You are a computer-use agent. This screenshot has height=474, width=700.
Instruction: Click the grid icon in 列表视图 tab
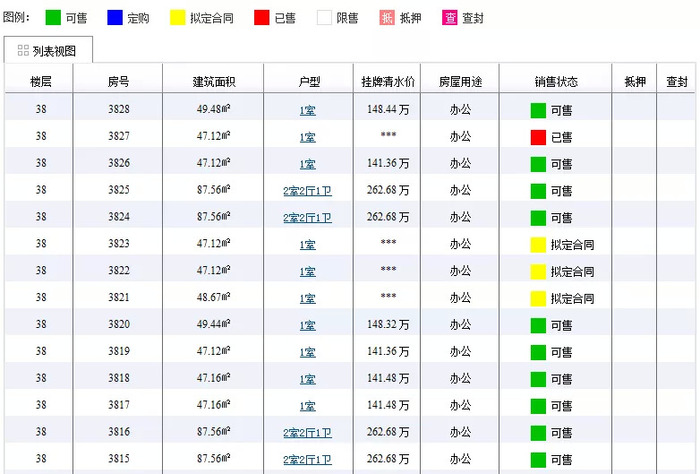pyautogui.click(x=23, y=50)
